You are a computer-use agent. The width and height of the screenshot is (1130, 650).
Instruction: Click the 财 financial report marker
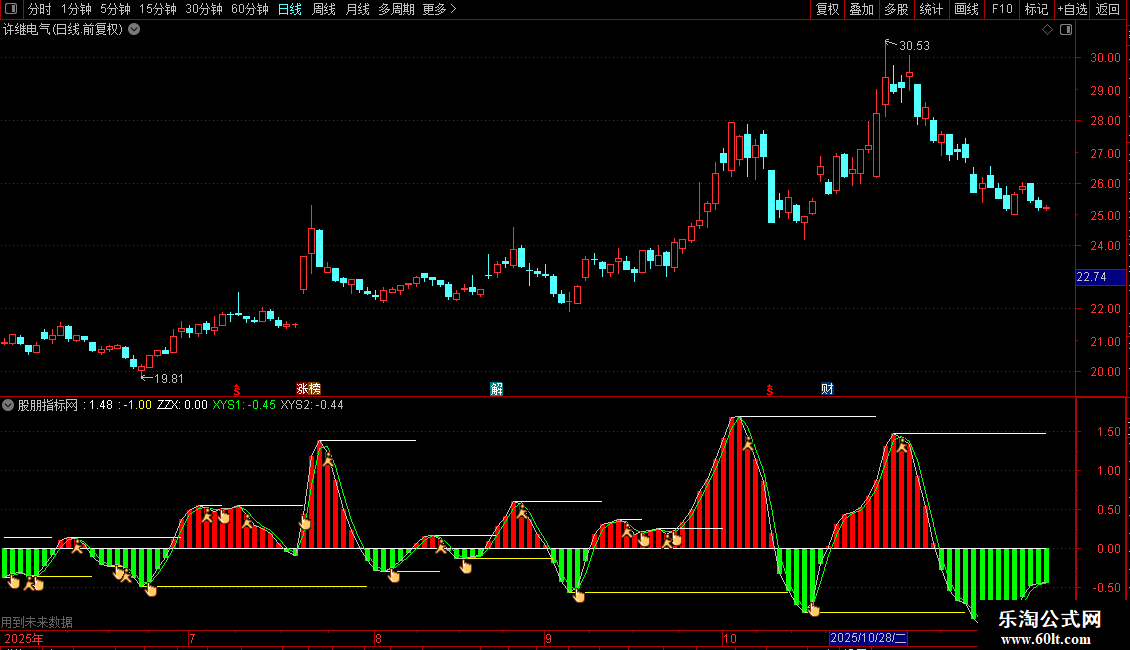pos(827,388)
